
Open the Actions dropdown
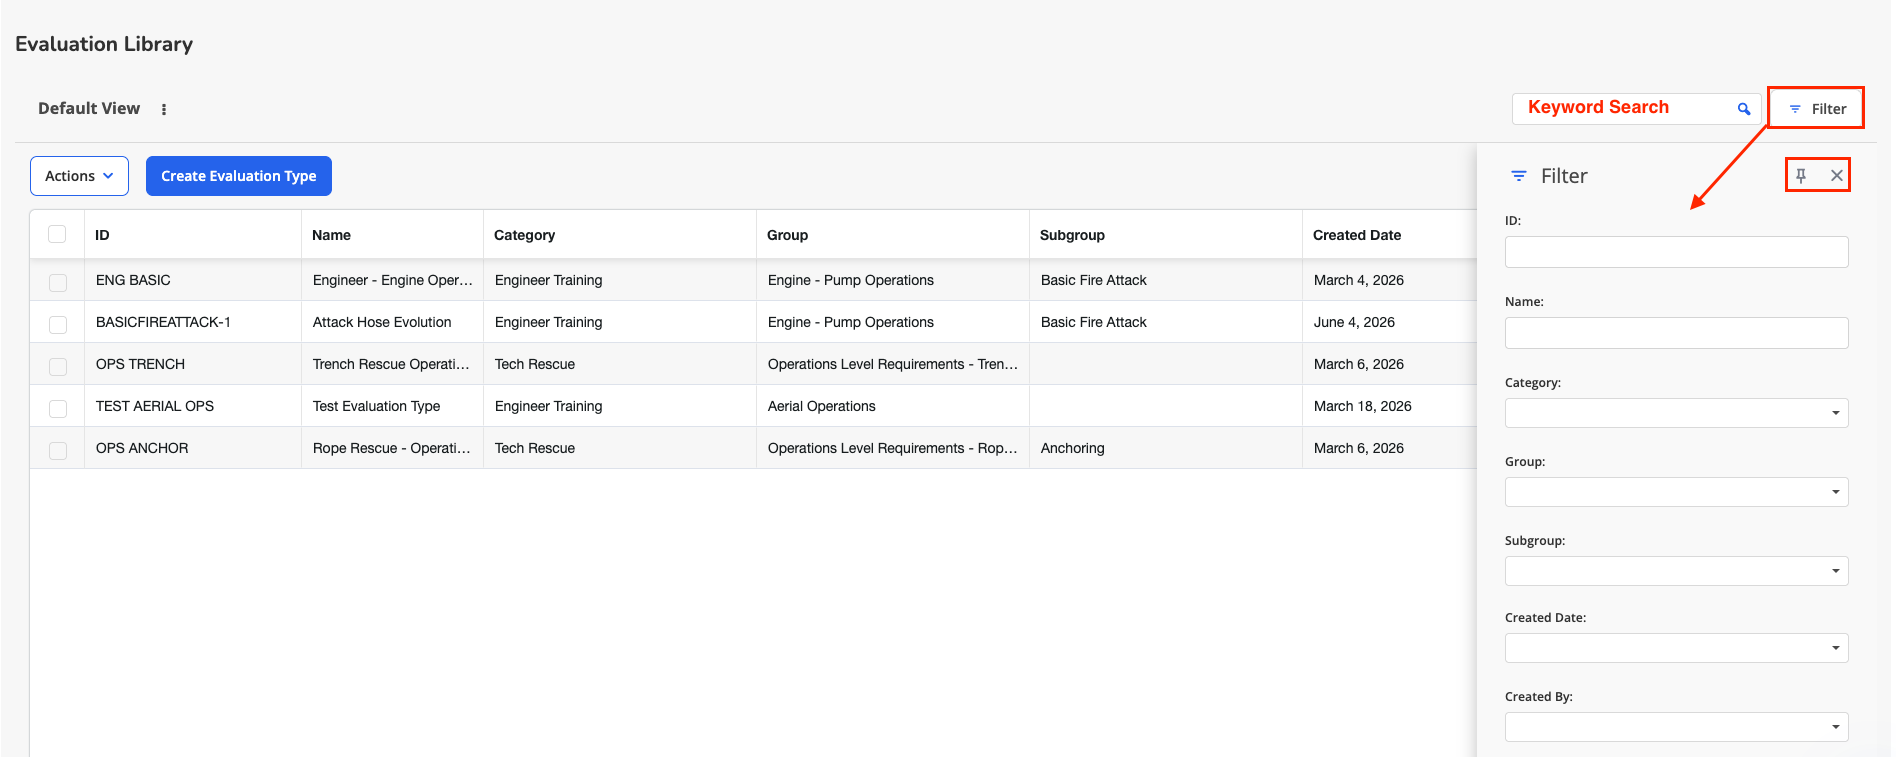[x=79, y=176]
